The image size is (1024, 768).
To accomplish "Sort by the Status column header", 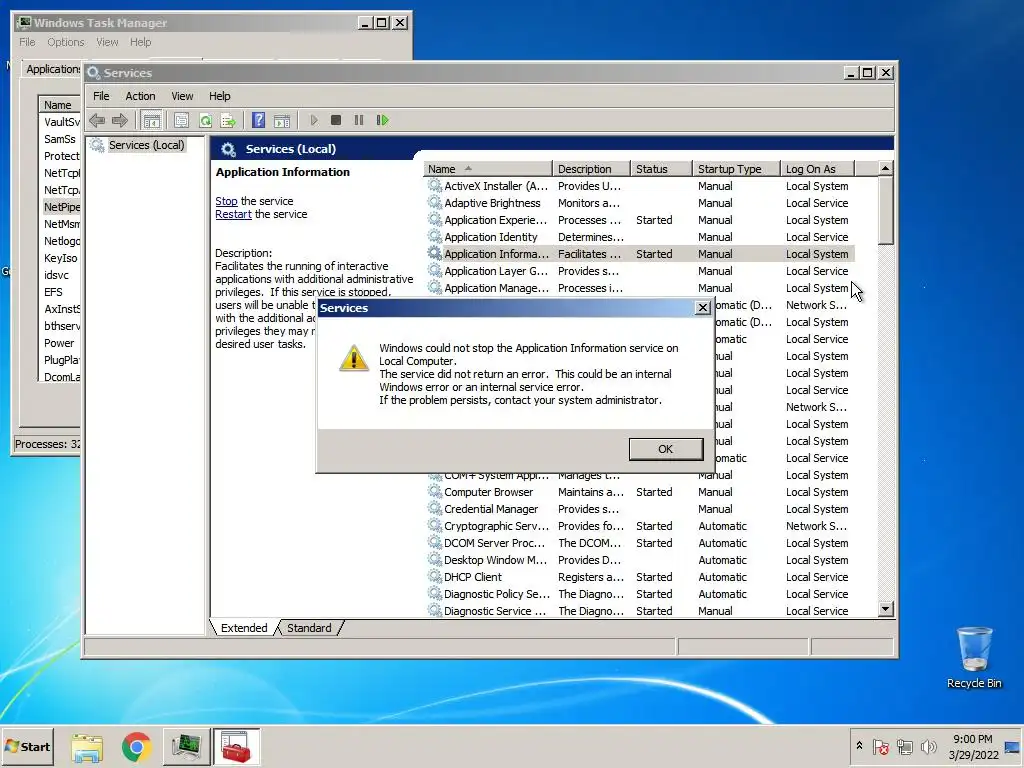I will click(661, 168).
